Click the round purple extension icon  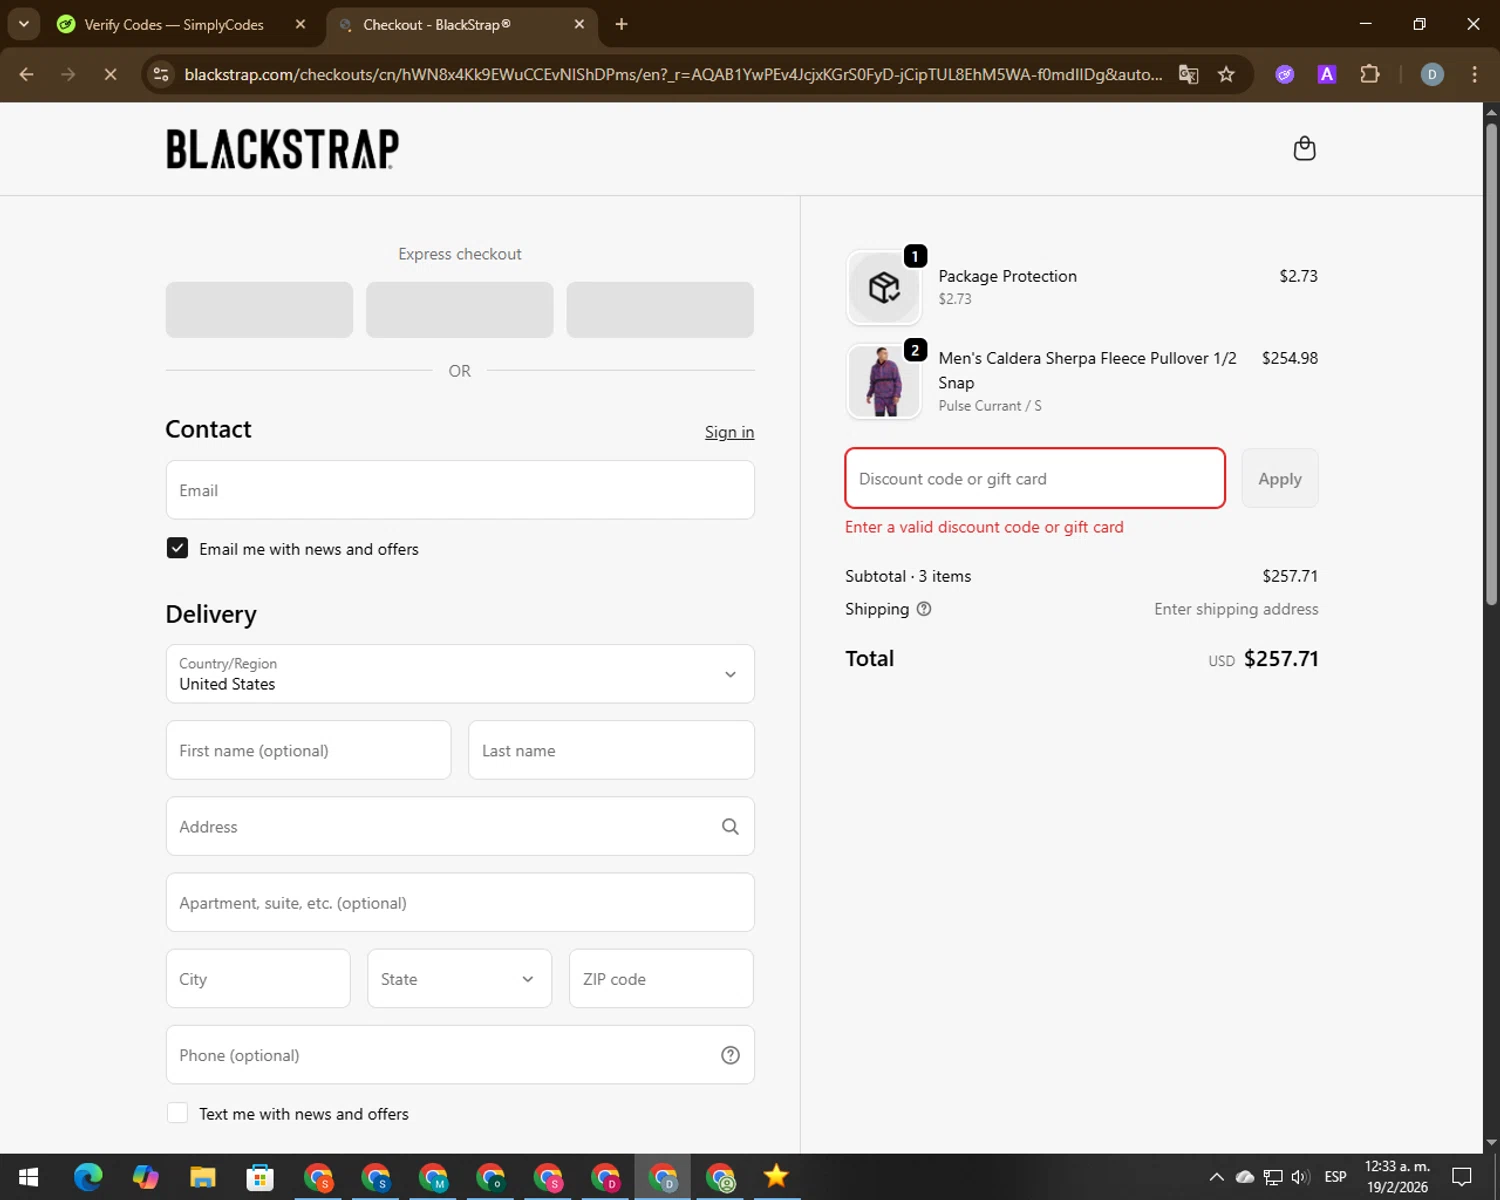click(1285, 74)
